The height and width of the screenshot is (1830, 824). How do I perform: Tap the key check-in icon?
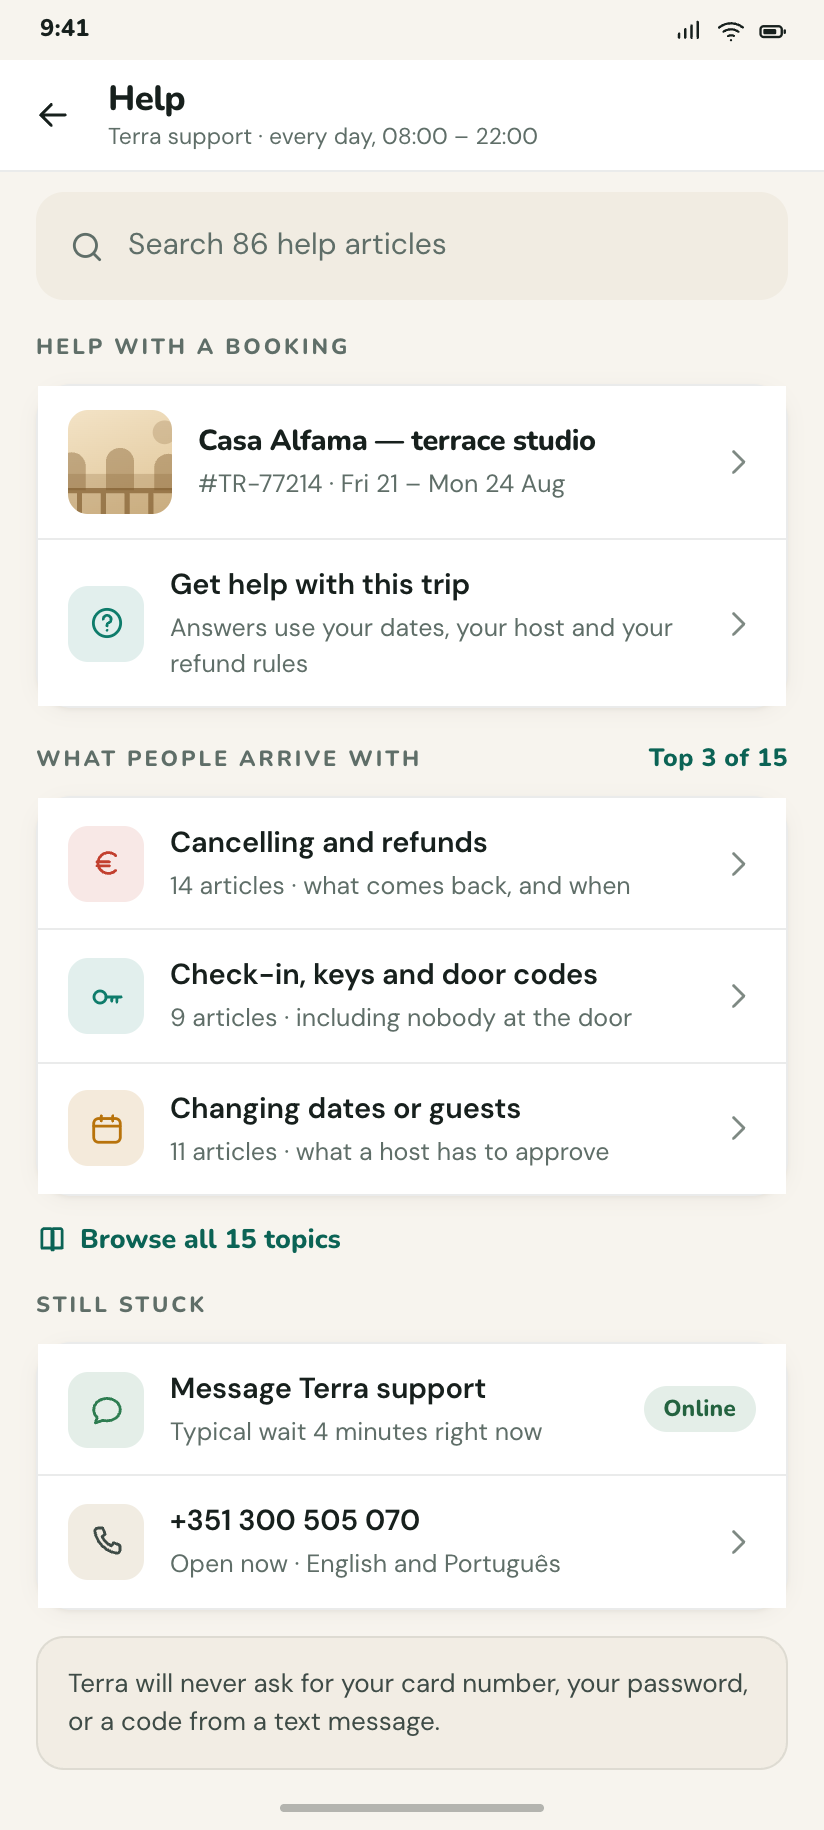click(106, 996)
